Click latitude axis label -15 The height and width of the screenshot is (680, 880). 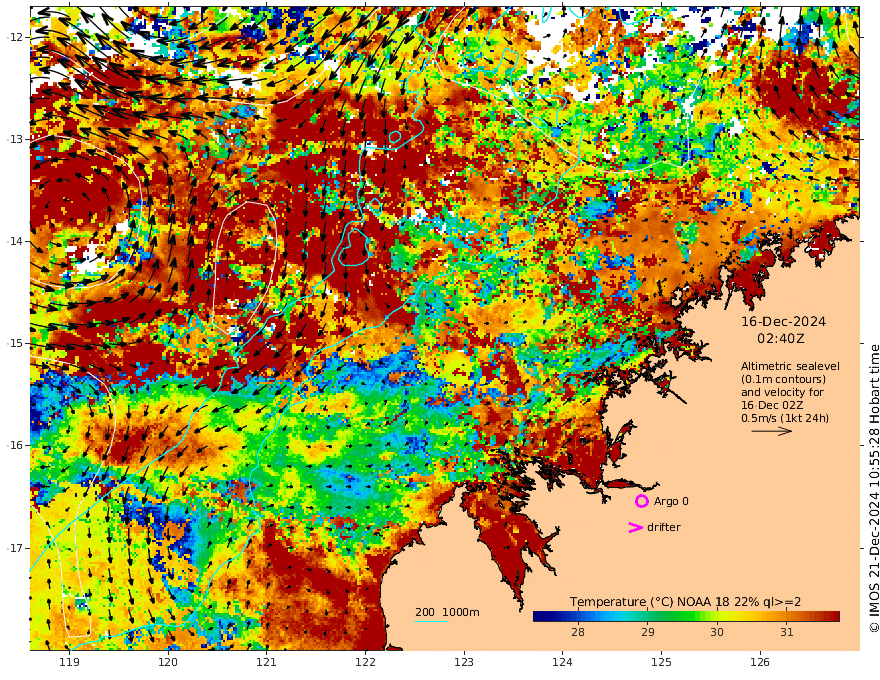(x=15, y=343)
